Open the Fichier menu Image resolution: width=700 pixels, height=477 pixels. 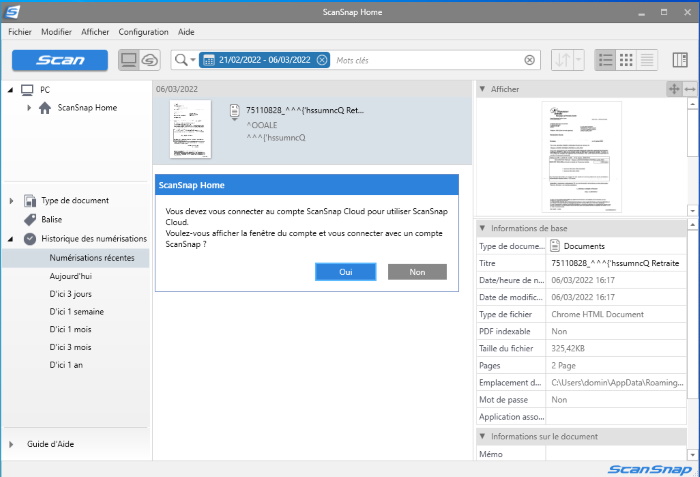click(x=20, y=32)
